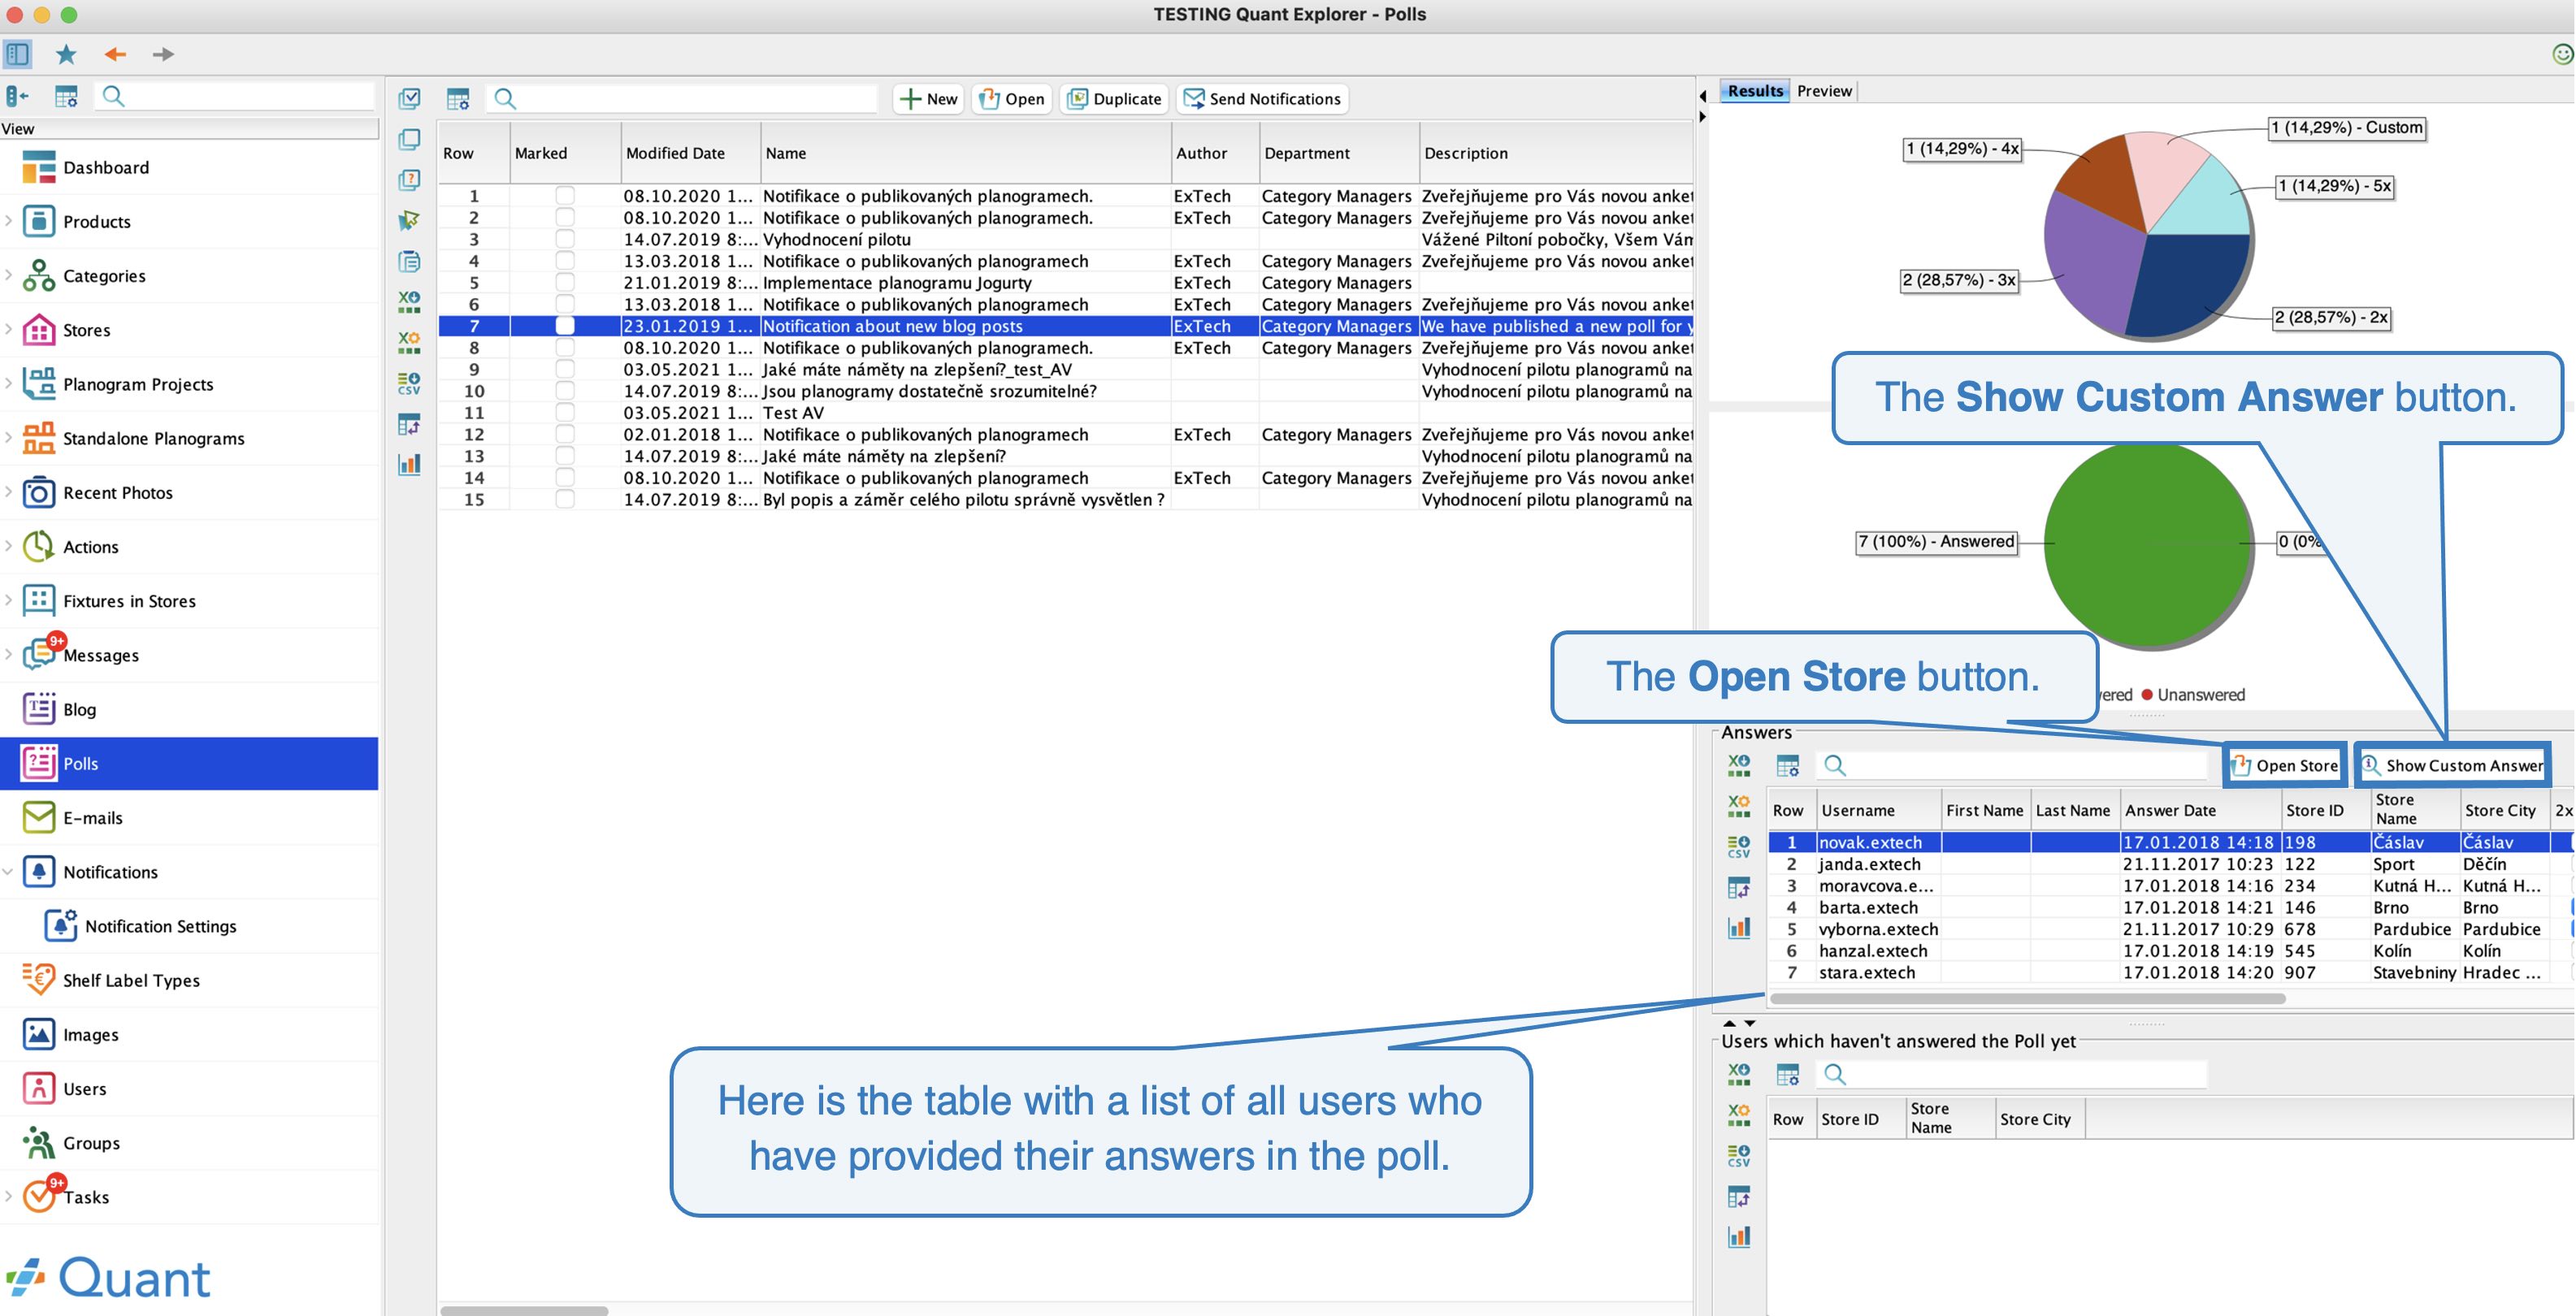Toggle the sidebar panel icon in top toolbar
The height and width of the screenshot is (1316, 2576).
tap(18, 54)
